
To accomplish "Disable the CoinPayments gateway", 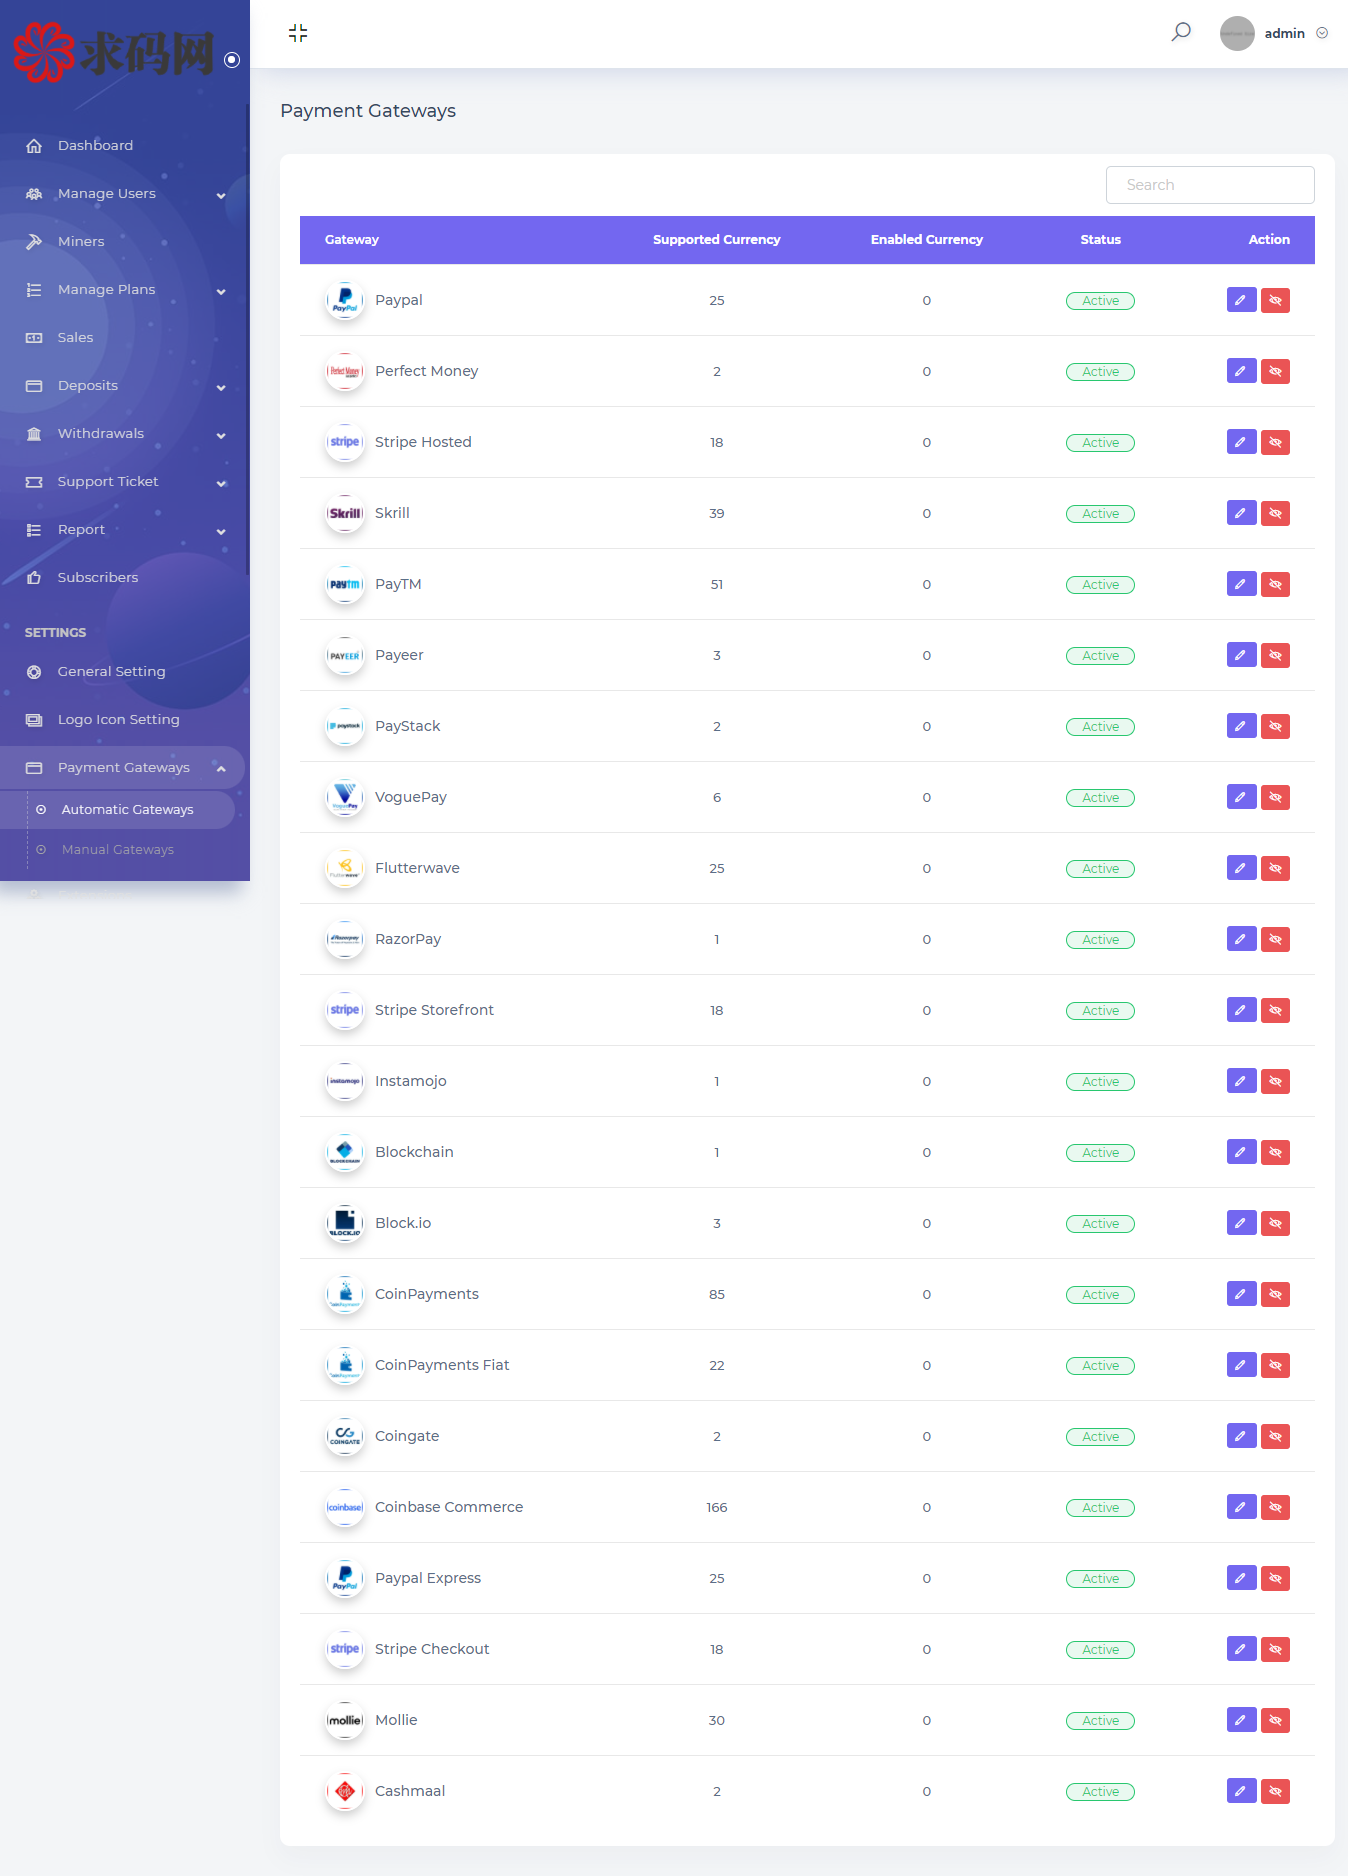I will pos(1275,1294).
